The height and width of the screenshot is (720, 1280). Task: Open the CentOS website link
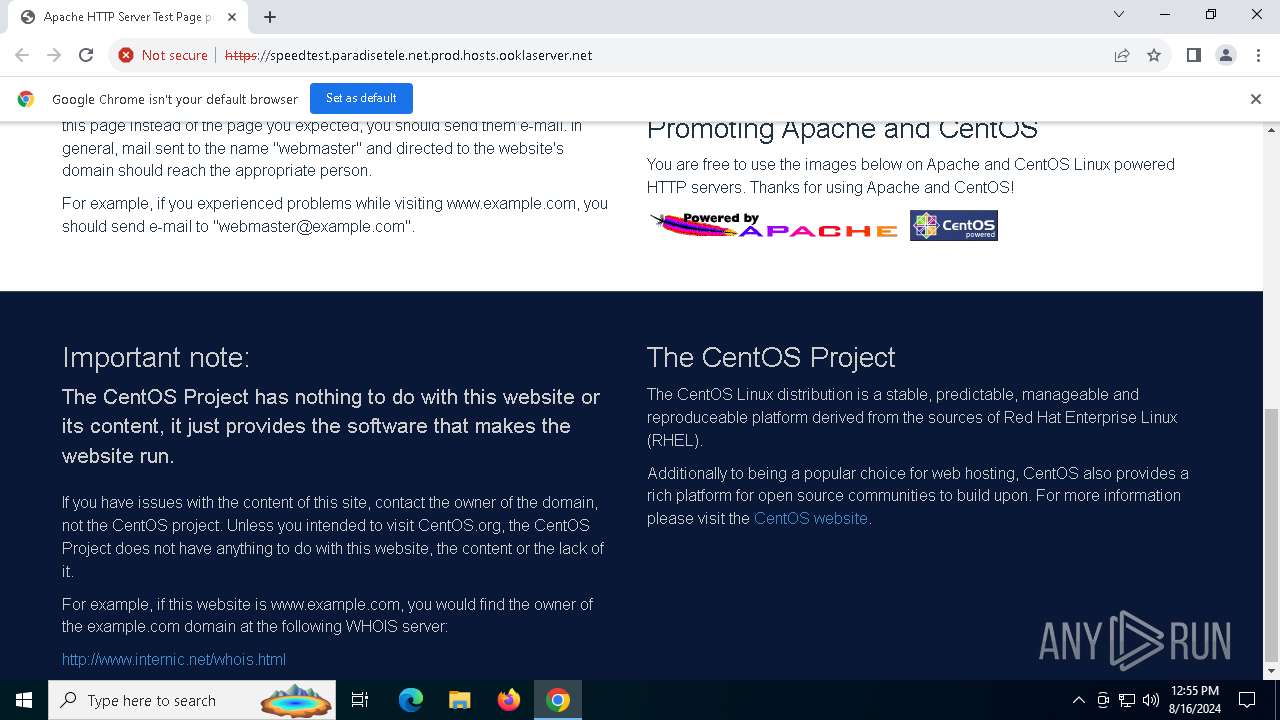810,518
